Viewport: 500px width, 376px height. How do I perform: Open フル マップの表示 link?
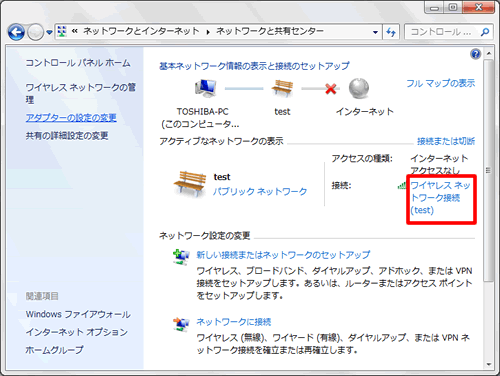[440, 83]
